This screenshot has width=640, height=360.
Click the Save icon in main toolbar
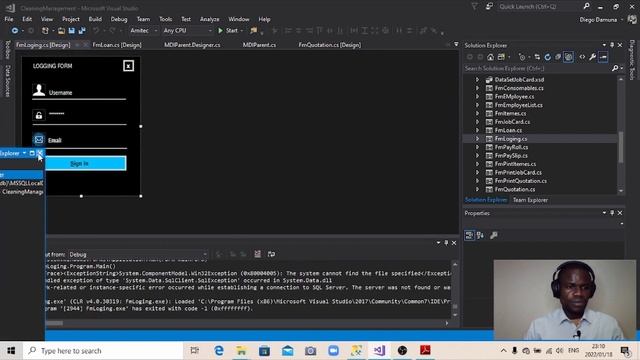click(71, 31)
